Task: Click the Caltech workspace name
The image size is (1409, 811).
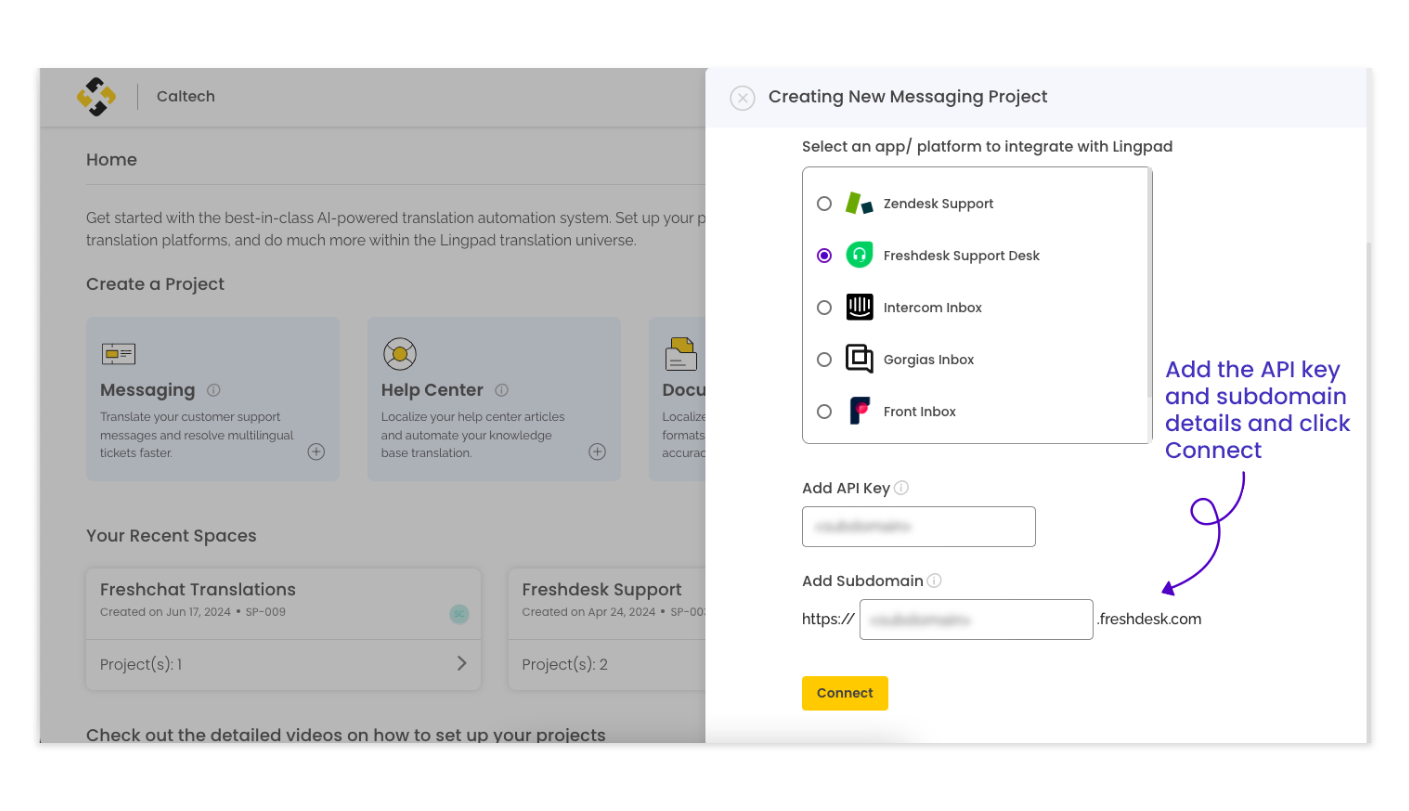Action: (185, 96)
